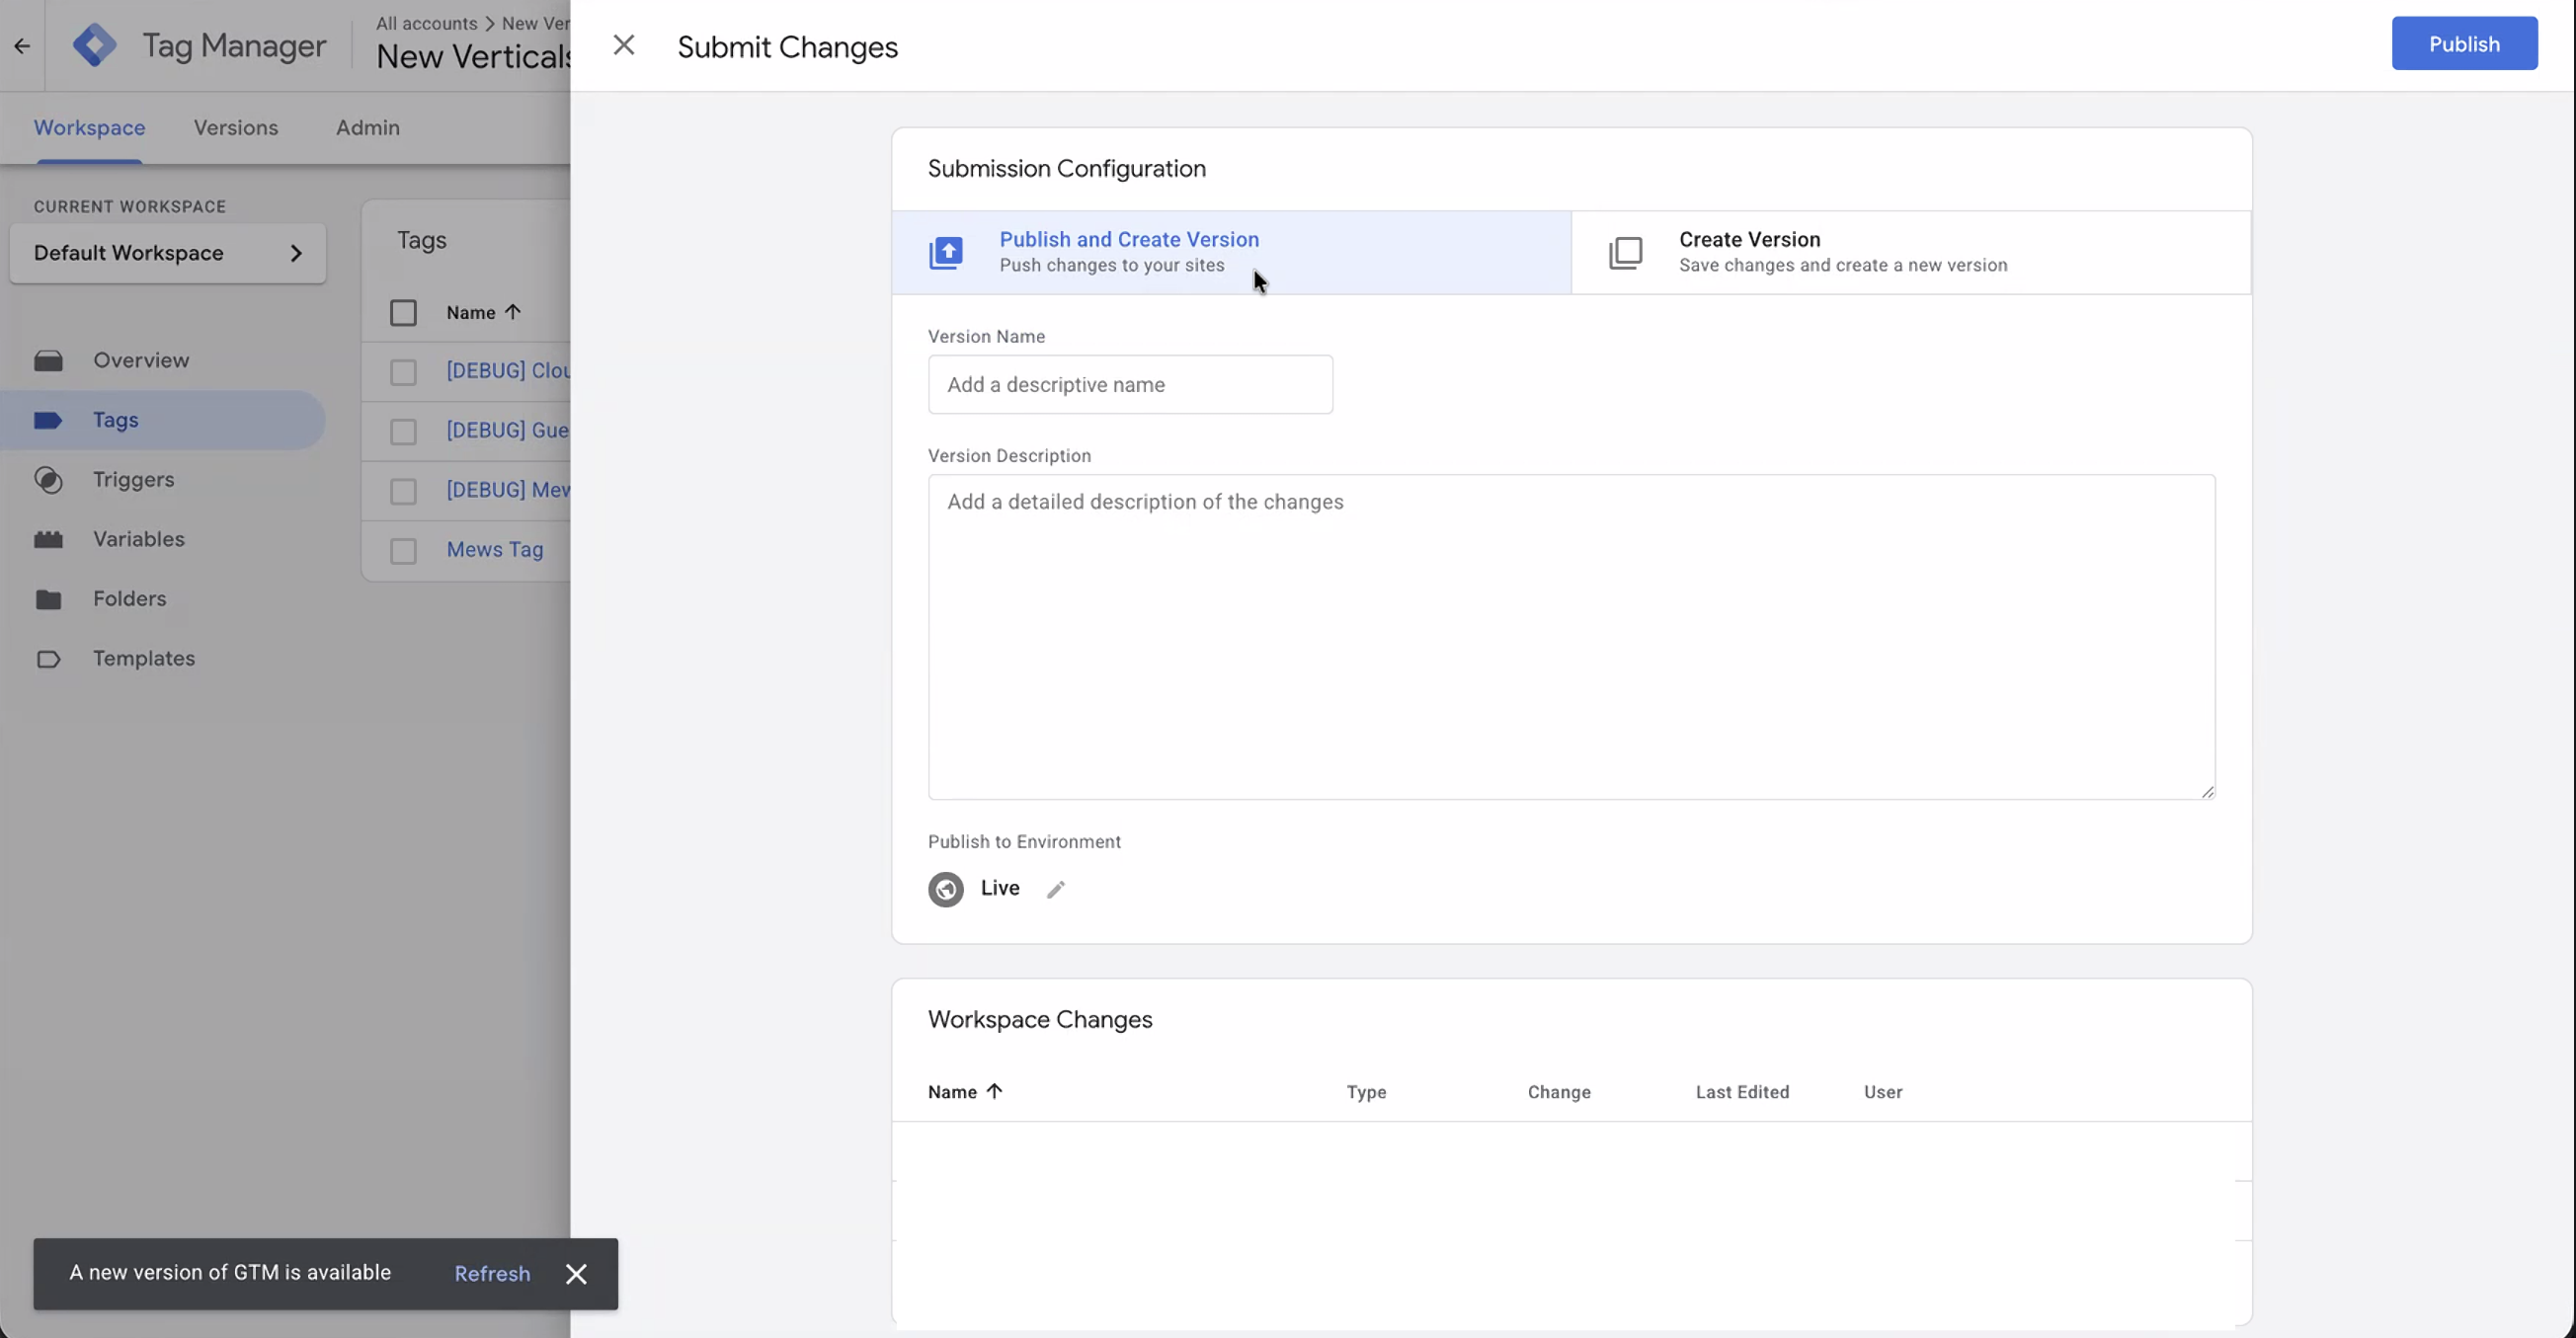
Task: Toggle the select-all tags checkbox
Action: pyautogui.click(x=403, y=313)
